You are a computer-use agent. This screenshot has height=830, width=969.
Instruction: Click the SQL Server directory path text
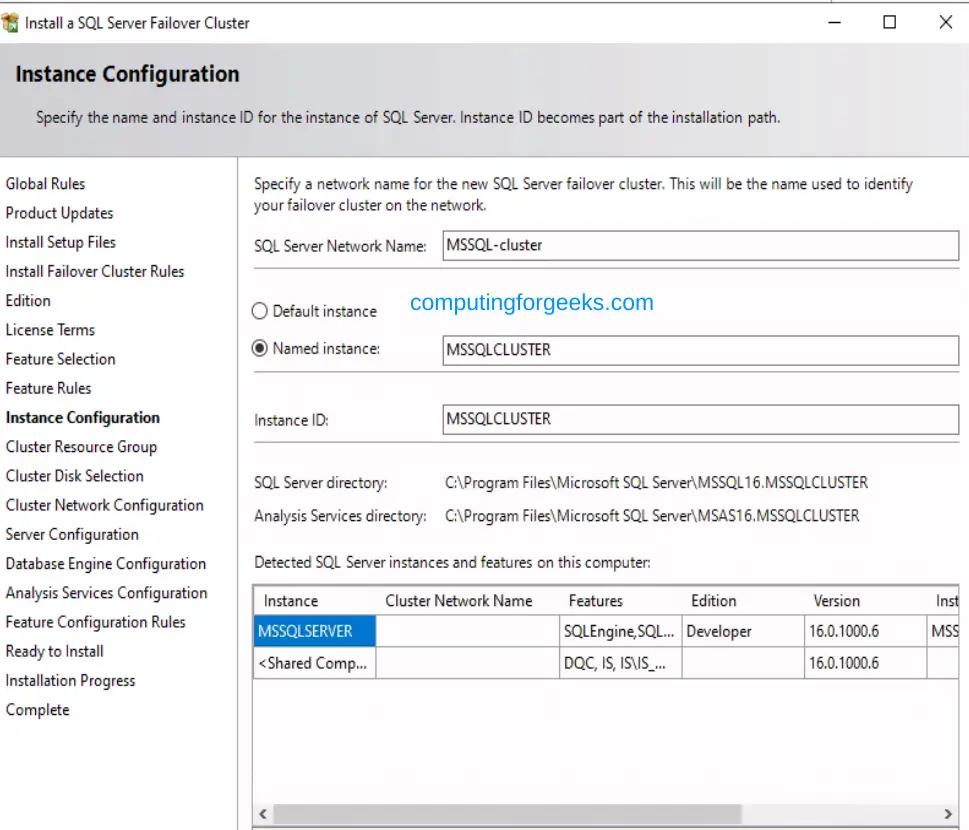[656, 483]
